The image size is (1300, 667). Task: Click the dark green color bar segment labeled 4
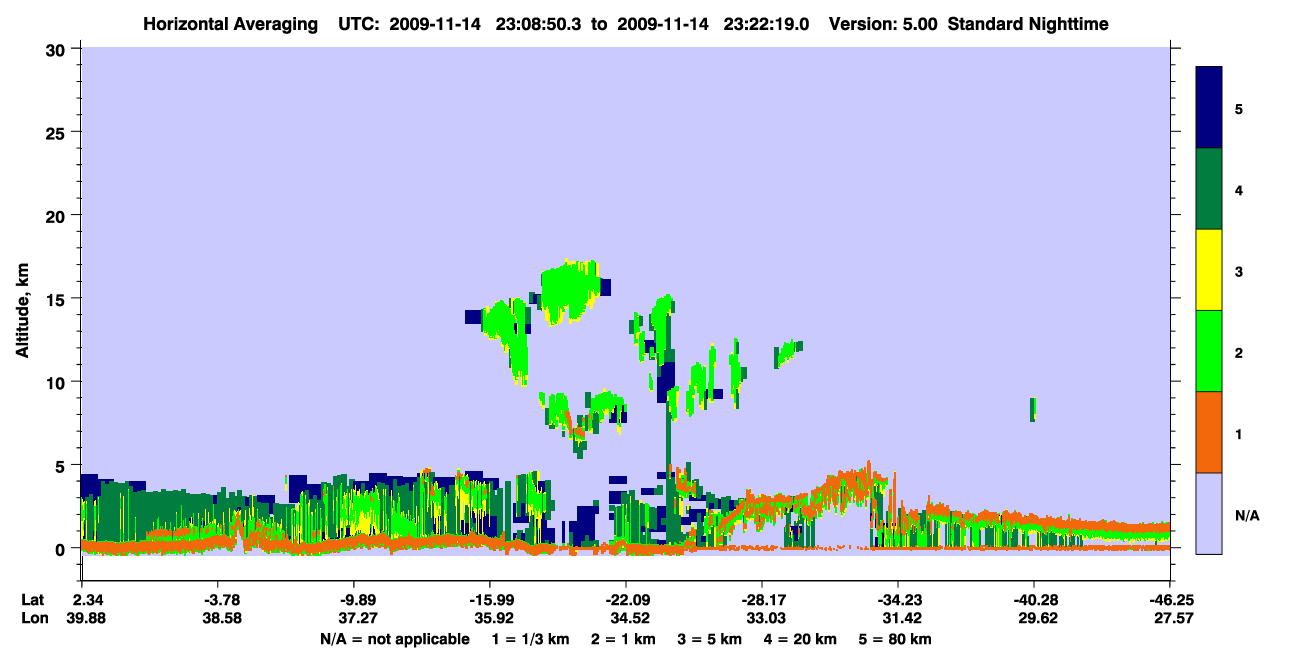1209,189
